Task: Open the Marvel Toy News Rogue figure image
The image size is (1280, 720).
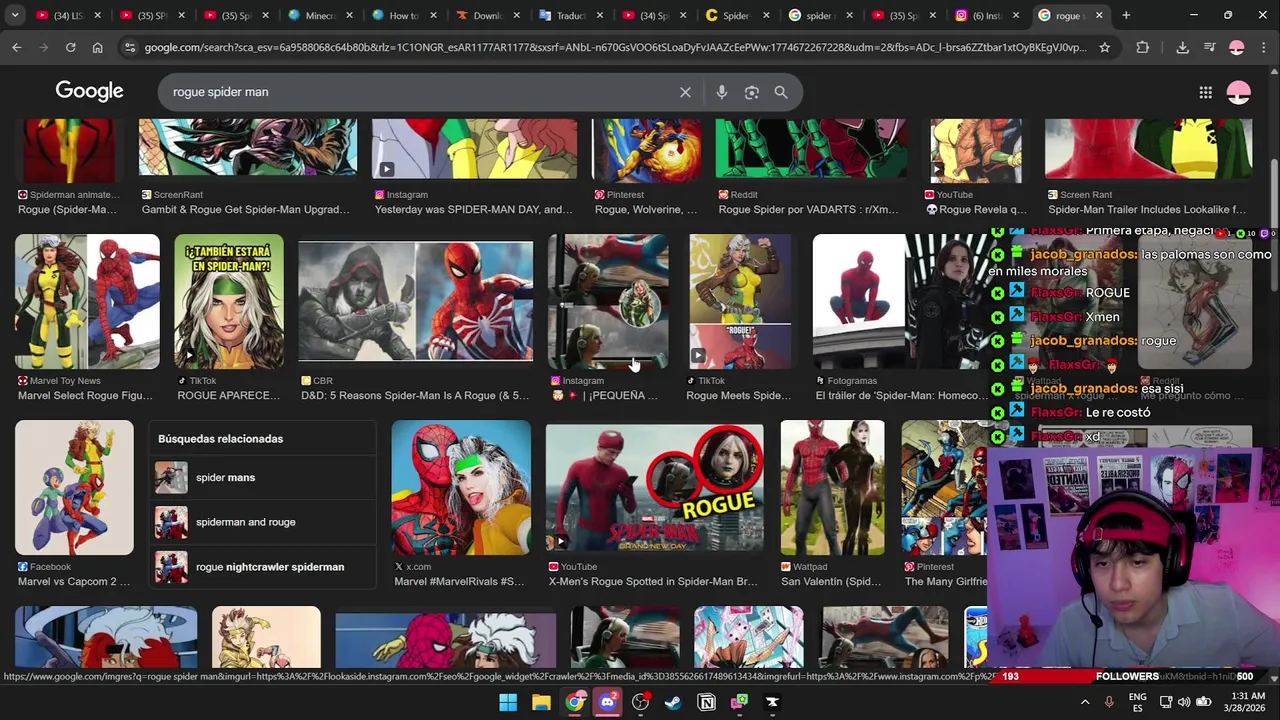Action: click(87, 301)
